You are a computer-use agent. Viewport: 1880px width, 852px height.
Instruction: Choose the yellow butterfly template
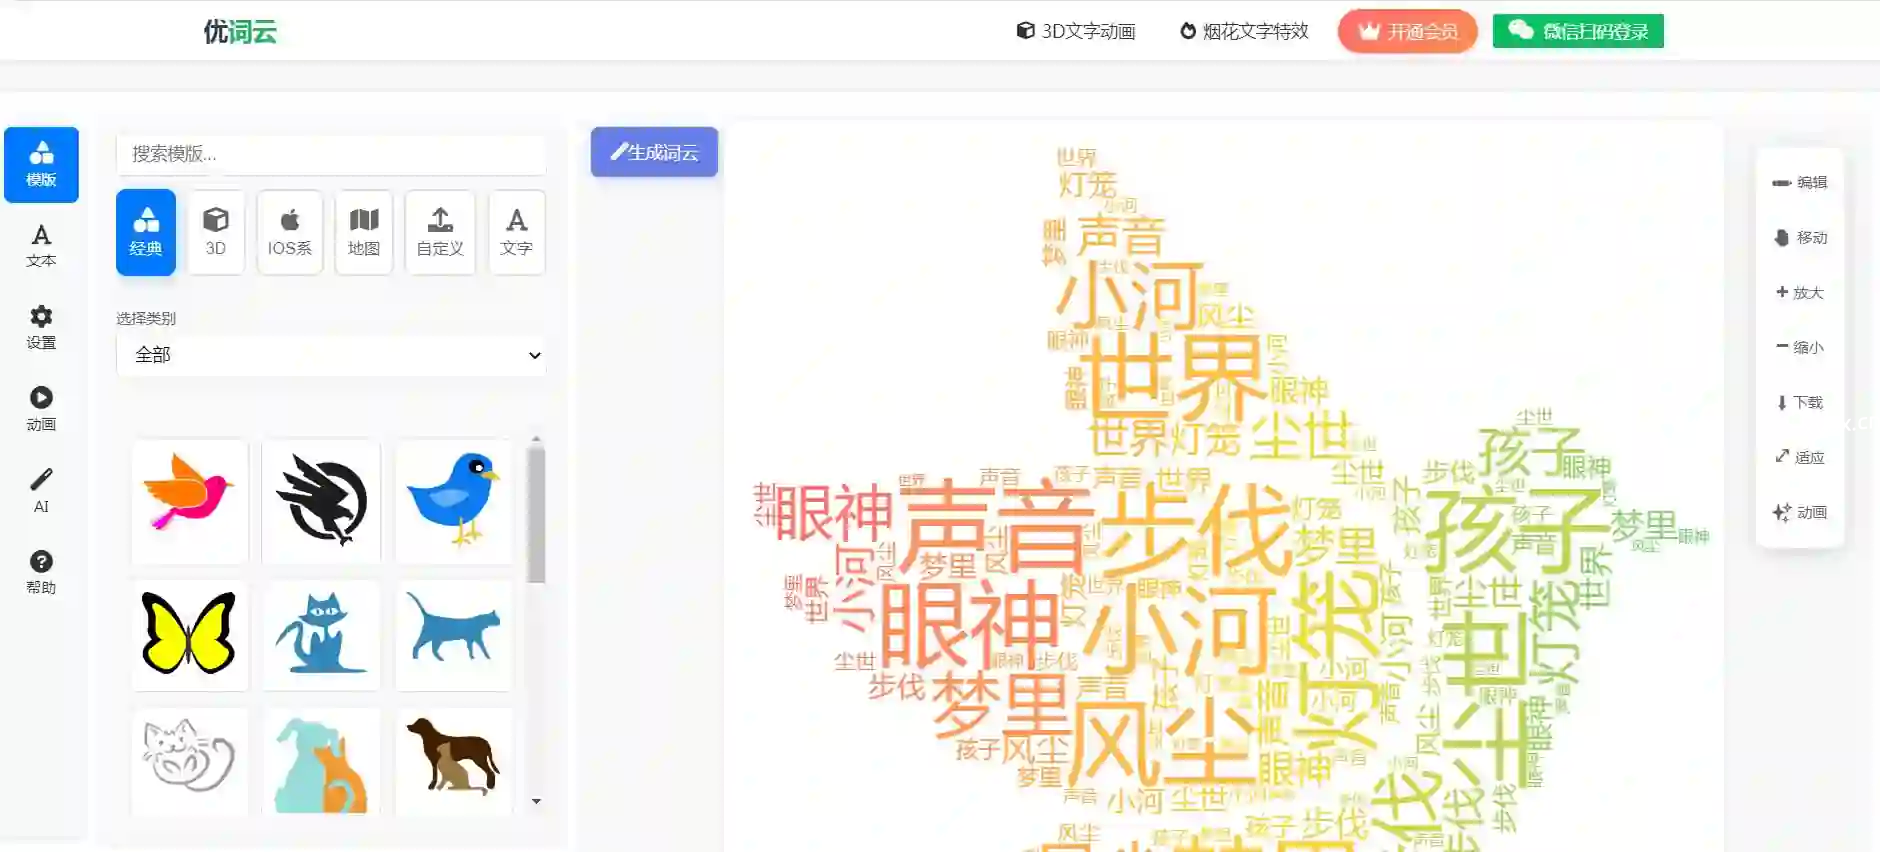coord(189,634)
